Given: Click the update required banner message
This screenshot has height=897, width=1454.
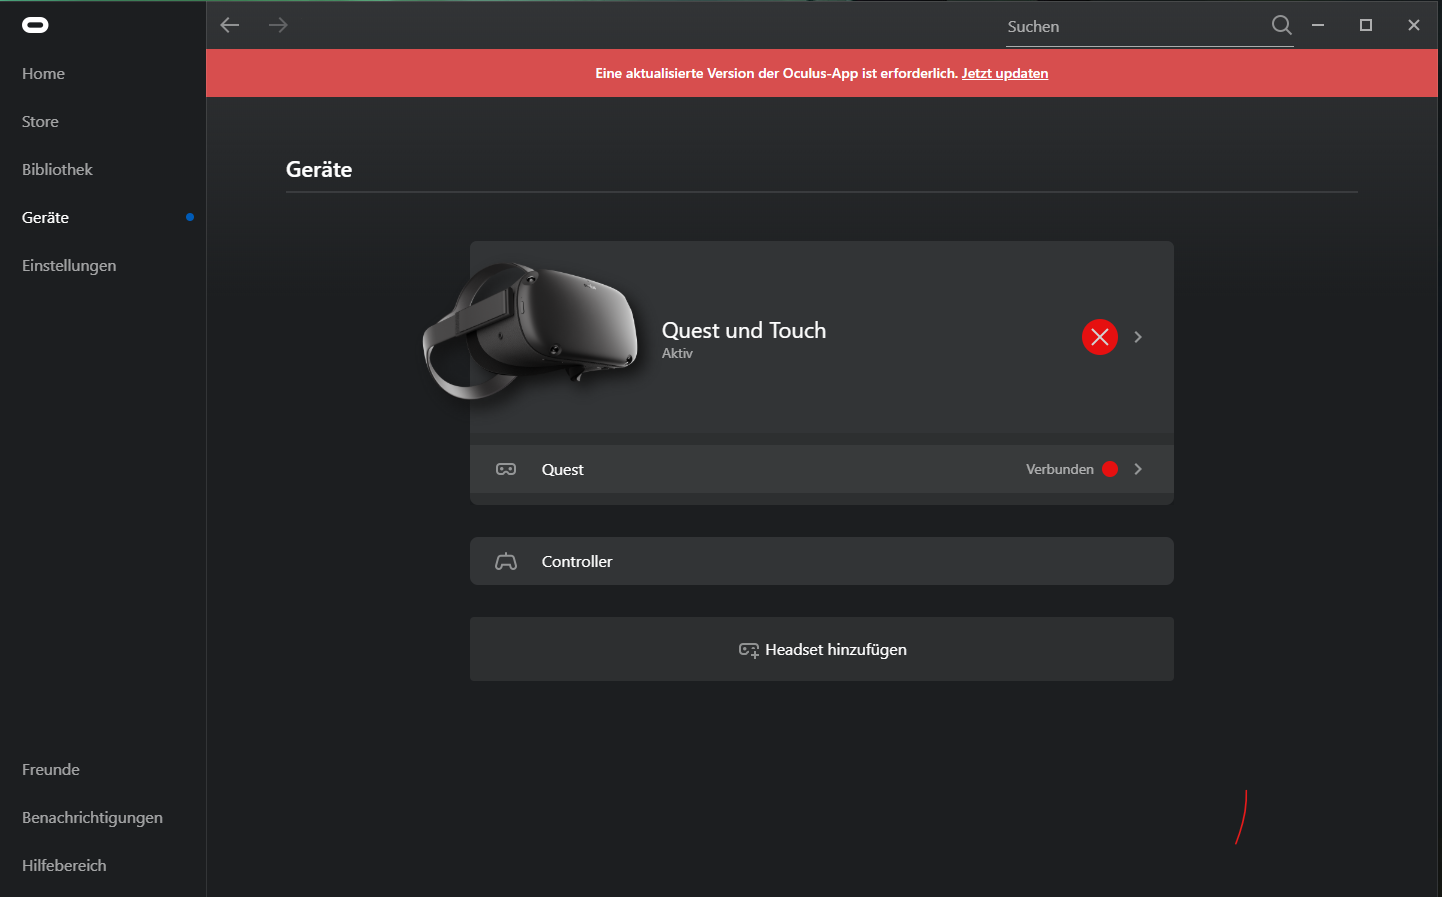Looking at the screenshot, I should (777, 73).
